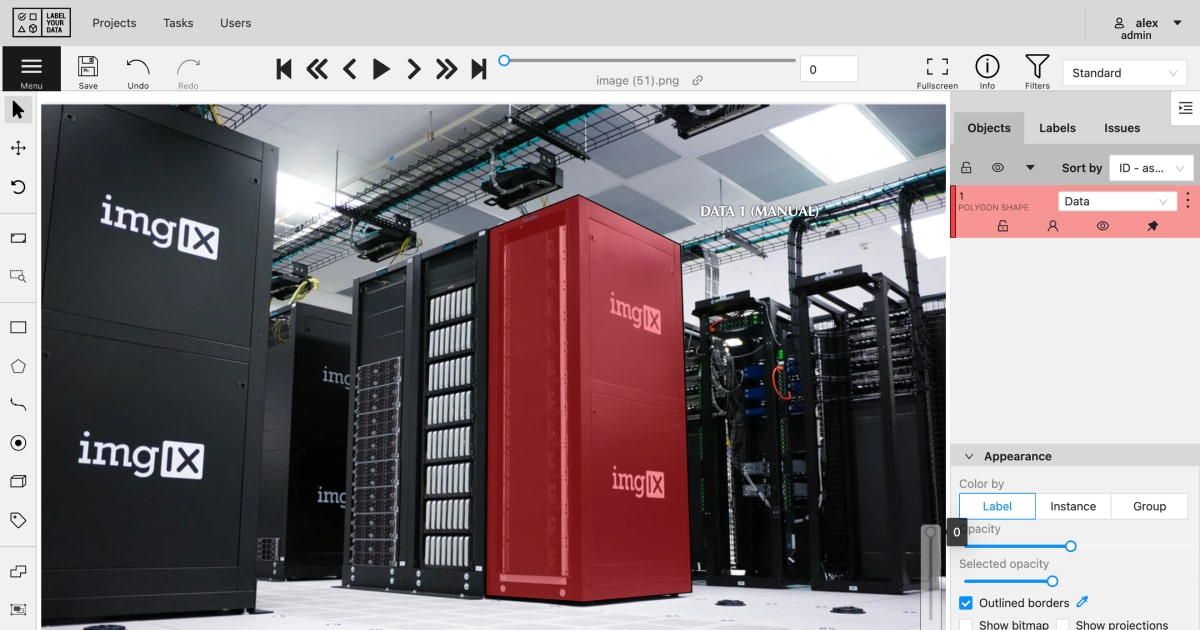Select Instance color-by option
The image size is (1200, 630).
click(x=1073, y=506)
